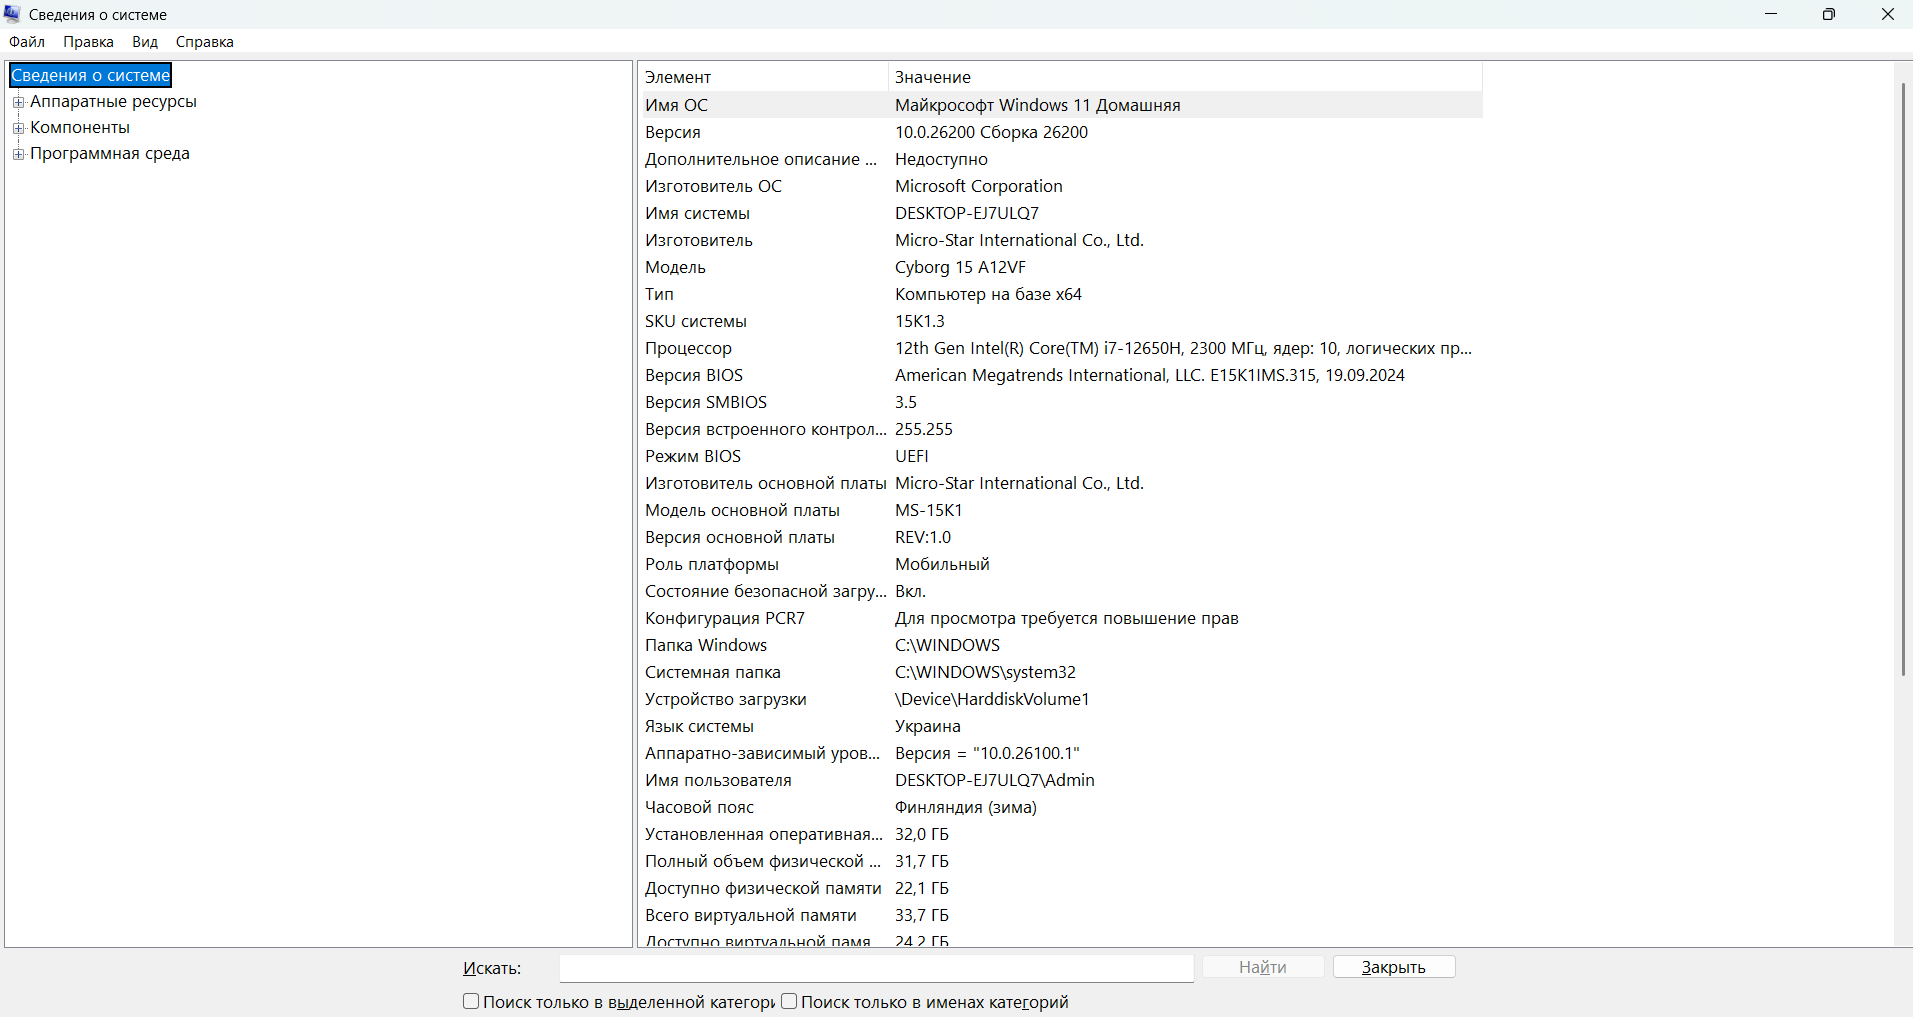Click the Украина value

tap(928, 726)
